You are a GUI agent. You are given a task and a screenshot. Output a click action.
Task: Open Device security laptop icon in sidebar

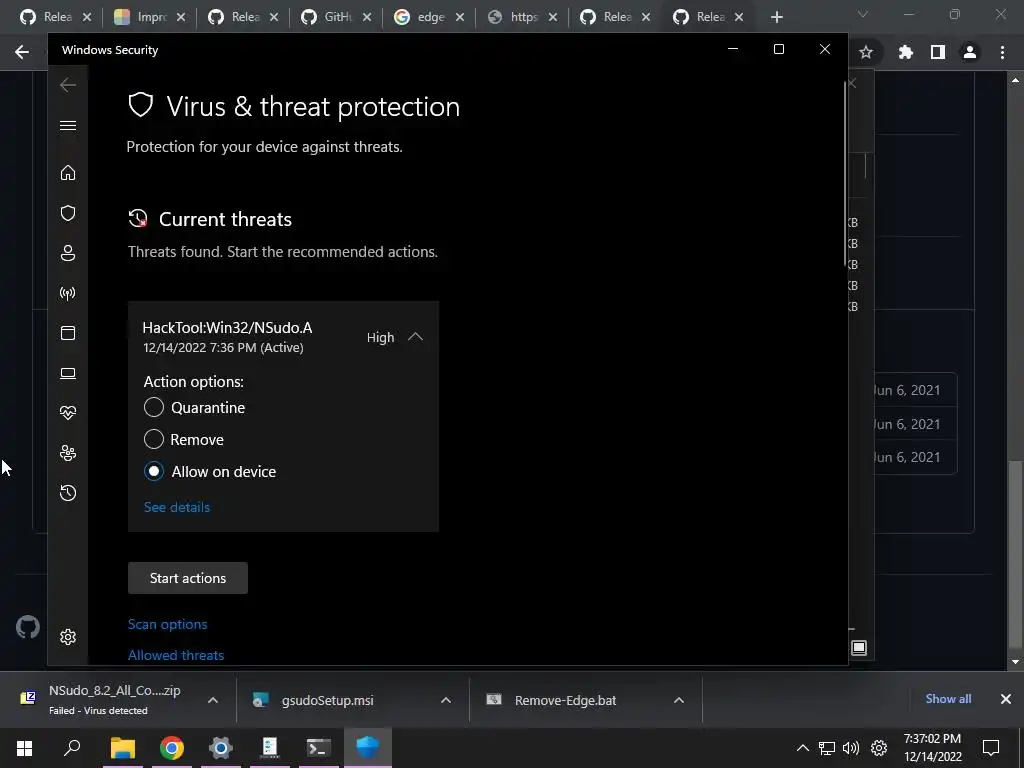(68, 373)
